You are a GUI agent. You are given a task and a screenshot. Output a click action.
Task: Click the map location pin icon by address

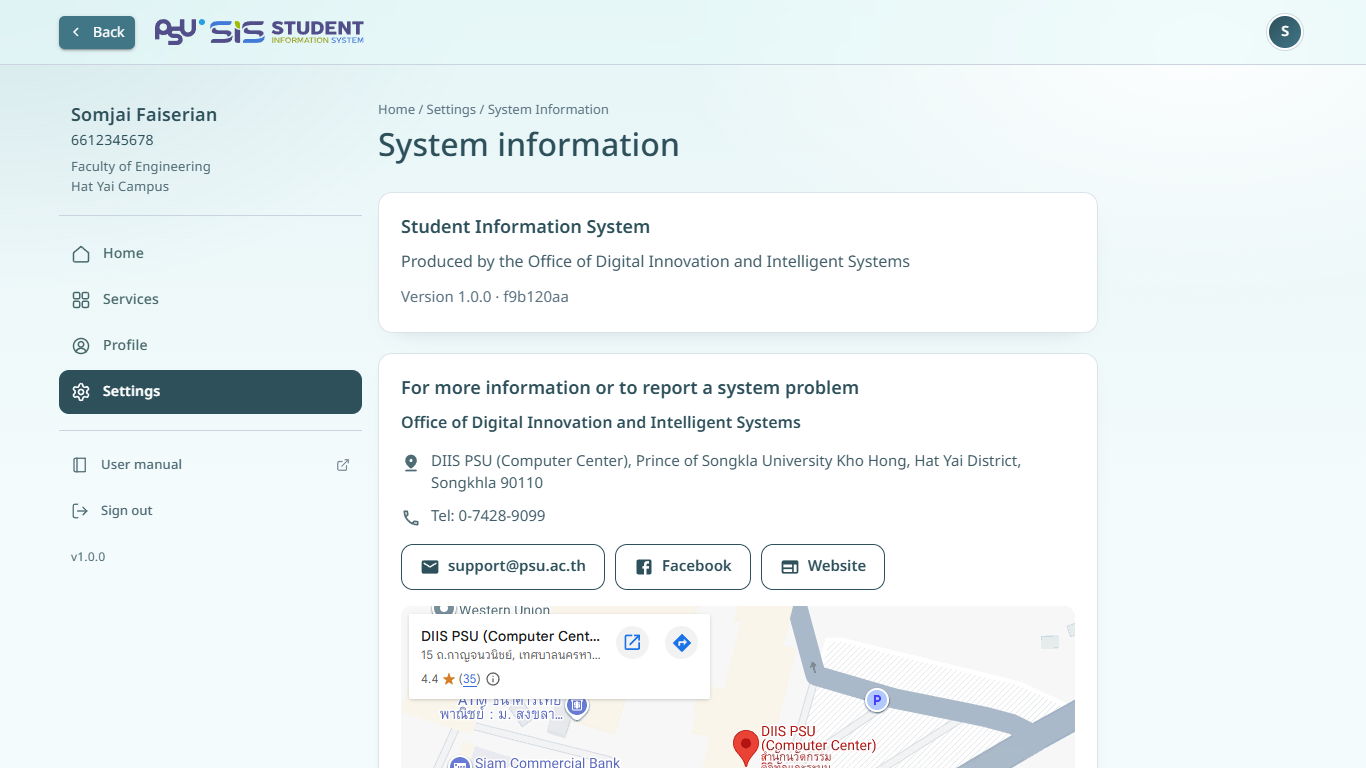[x=411, y=463]
